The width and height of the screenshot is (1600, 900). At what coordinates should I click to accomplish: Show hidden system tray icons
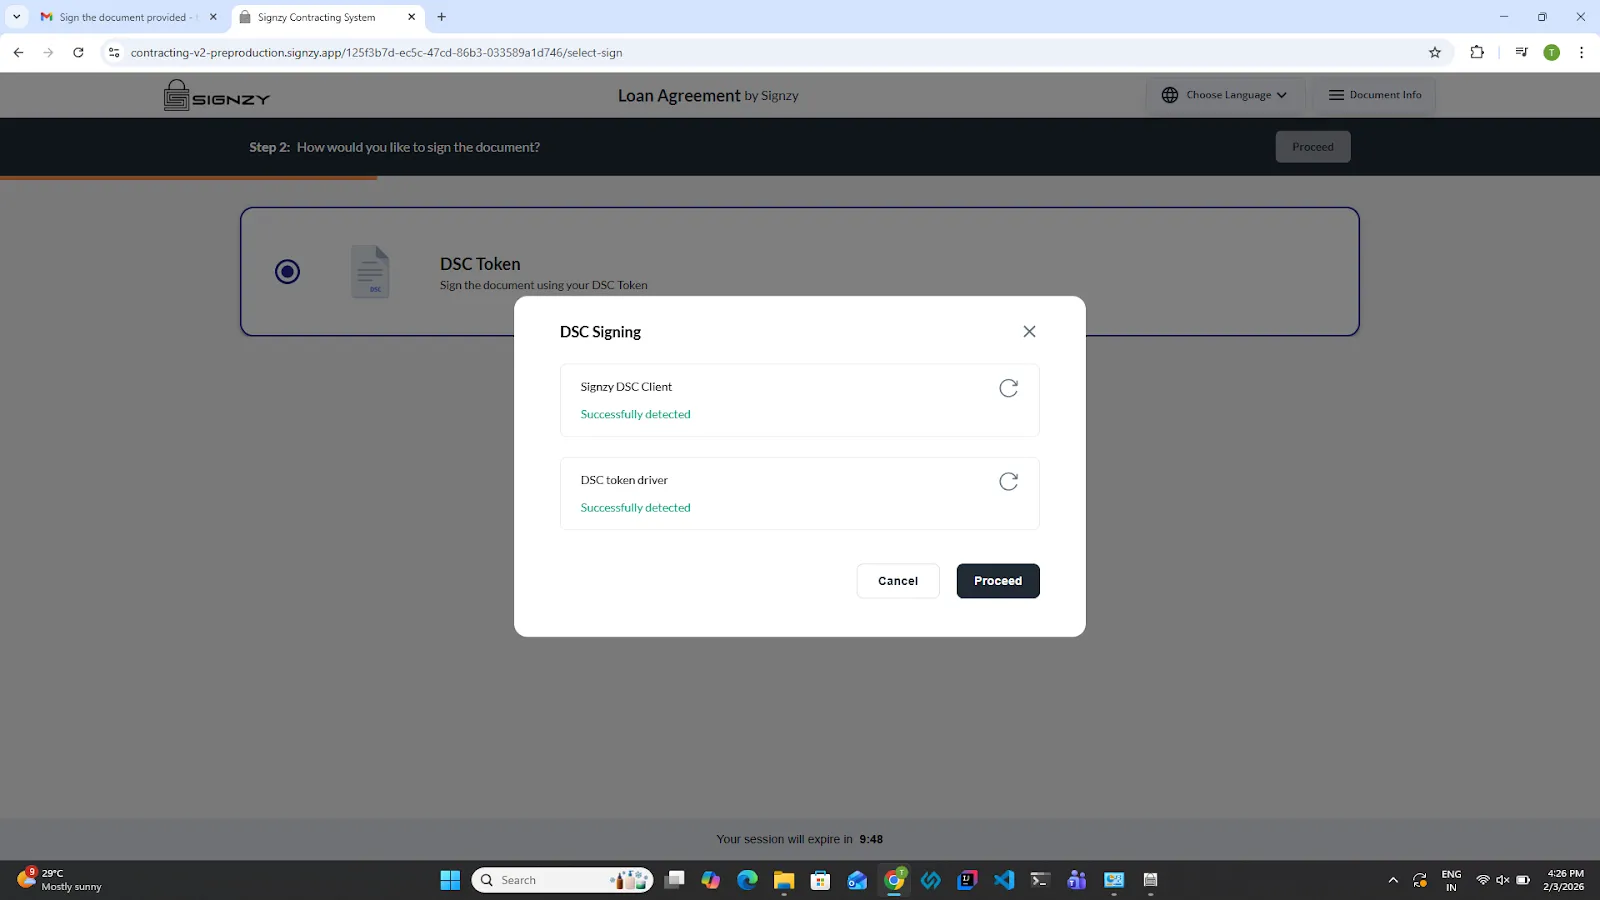[x=1393, y=880]
